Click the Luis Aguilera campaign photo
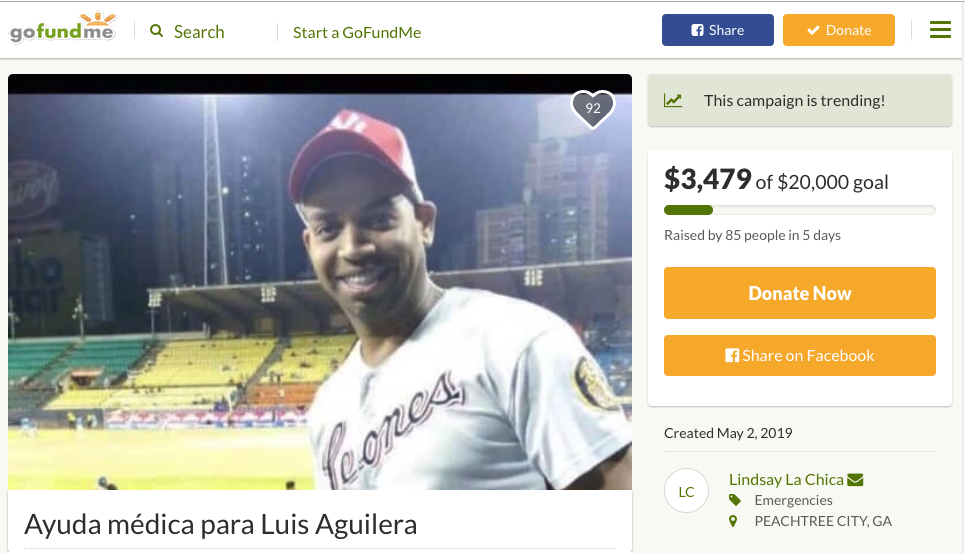This screenshot has width=965, height=554. click(x=320, y=282)
